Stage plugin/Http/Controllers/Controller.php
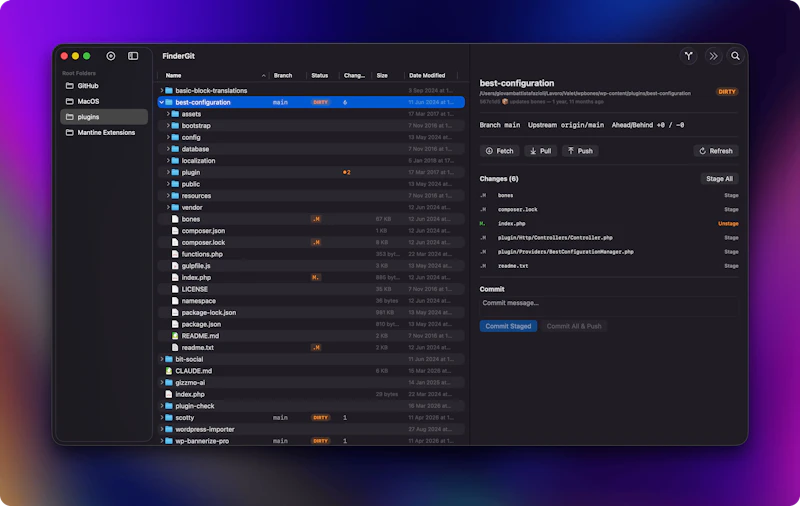 [731, 238]
